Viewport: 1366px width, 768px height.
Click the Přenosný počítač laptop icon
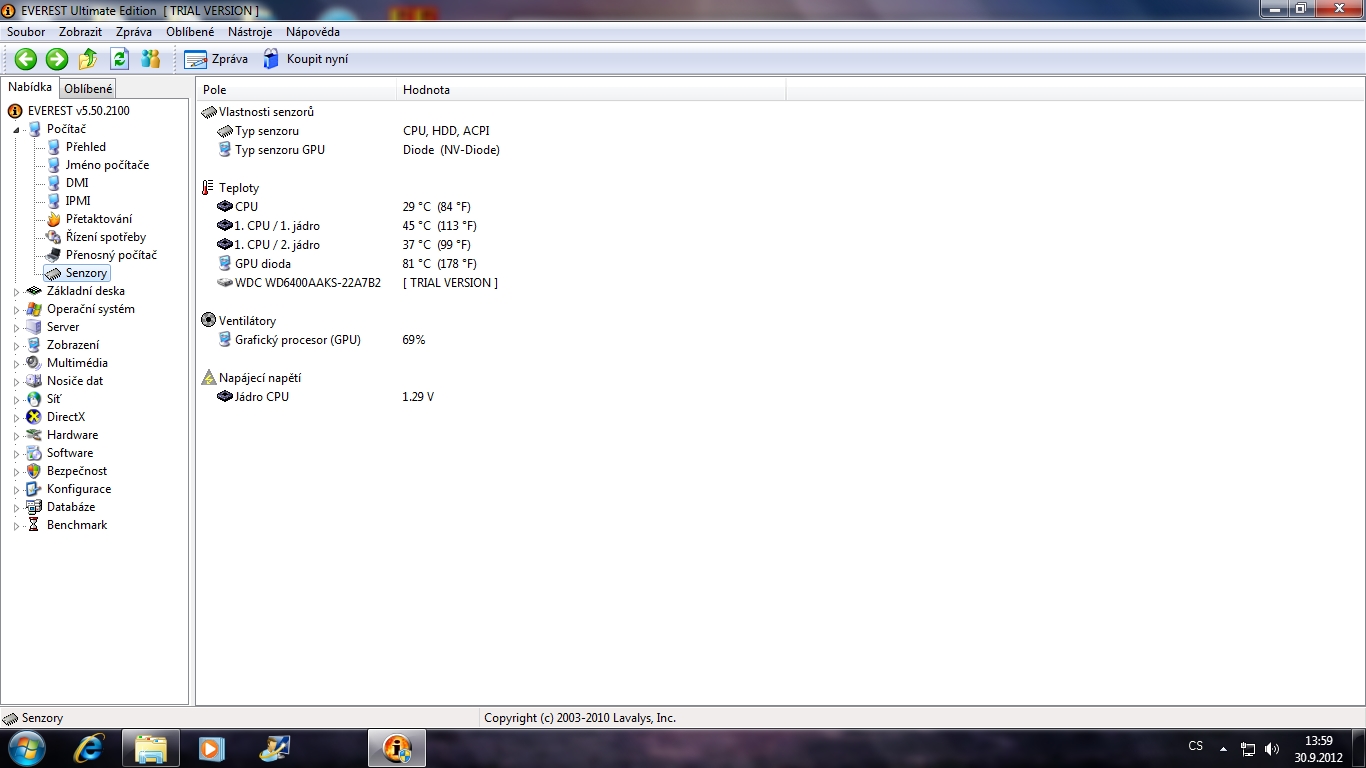tap(54, 255)
